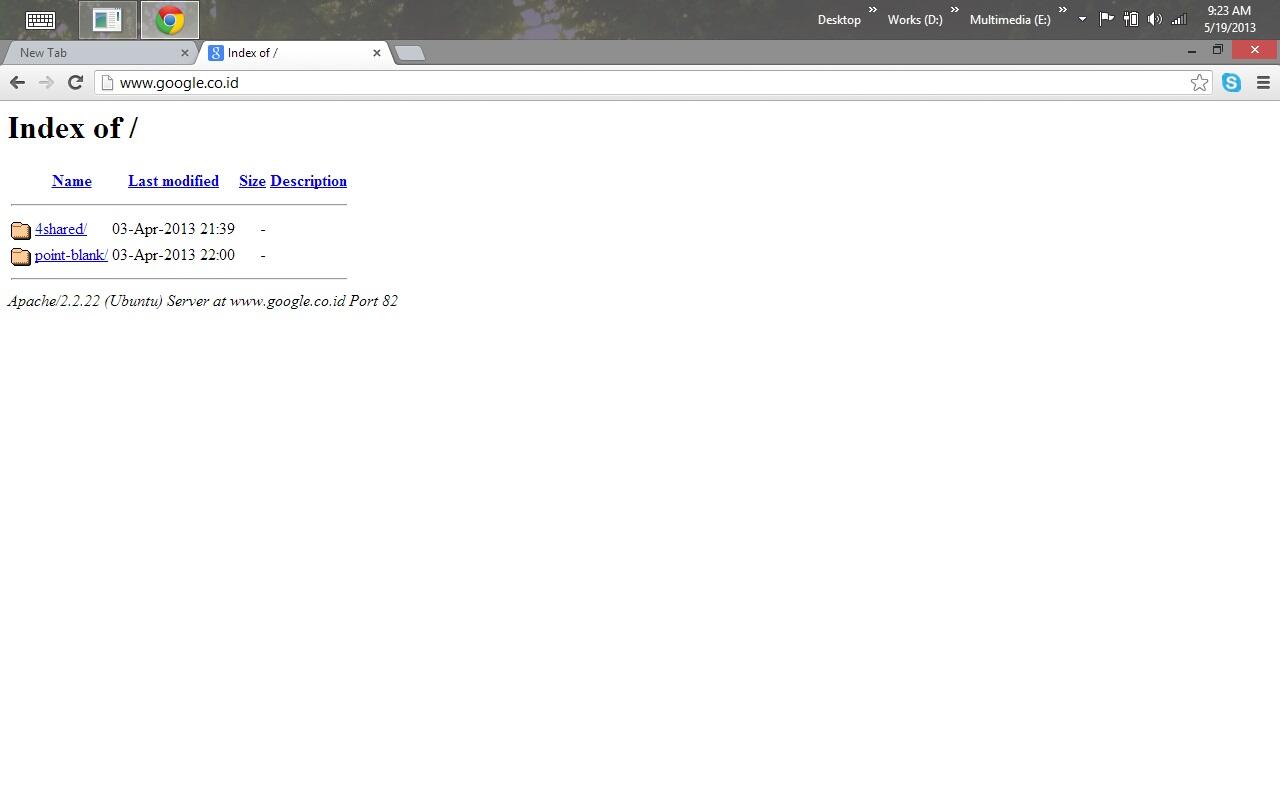The image size is (1280, 800).
Task: Open the network signal icon
Action: click(x=1179, y=19)
